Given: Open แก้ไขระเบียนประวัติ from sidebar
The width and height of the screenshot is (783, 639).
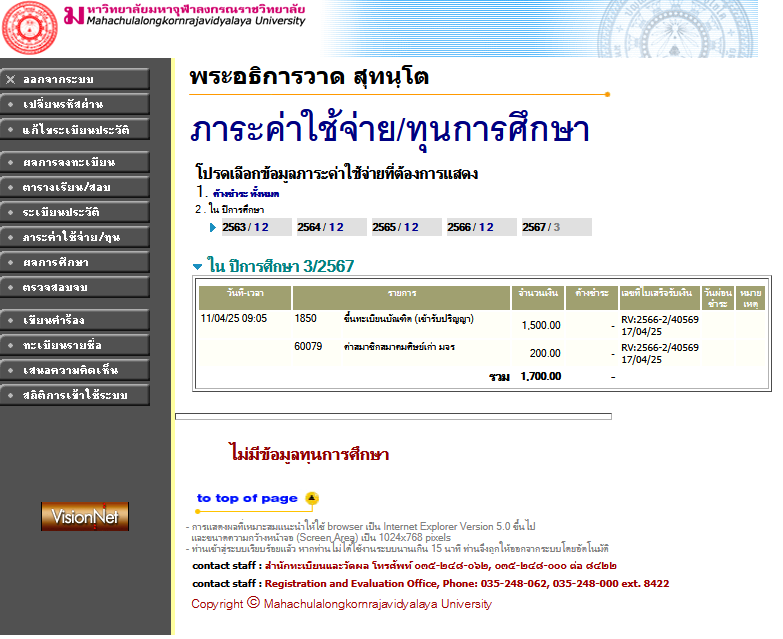Looking at the screenshot, I should click(x=75, y=129).
